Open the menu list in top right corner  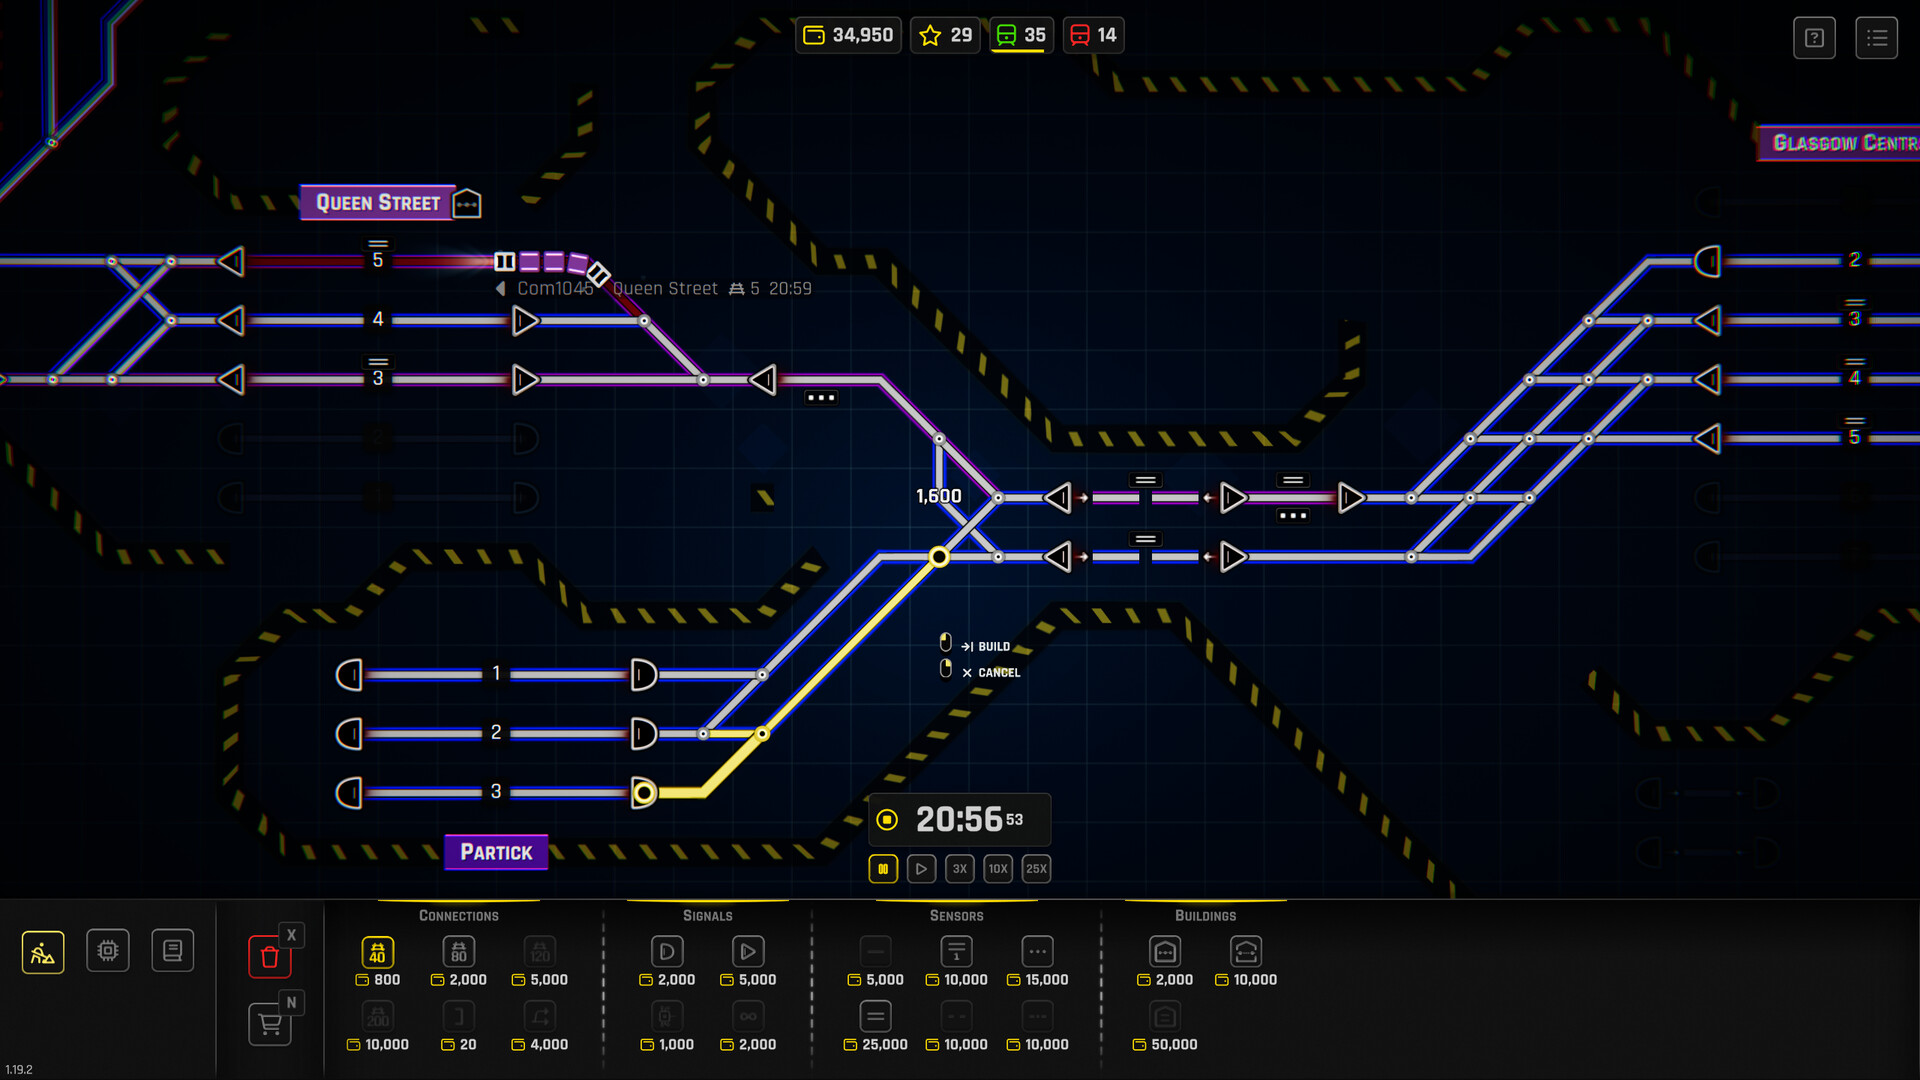click(1877, 37)
